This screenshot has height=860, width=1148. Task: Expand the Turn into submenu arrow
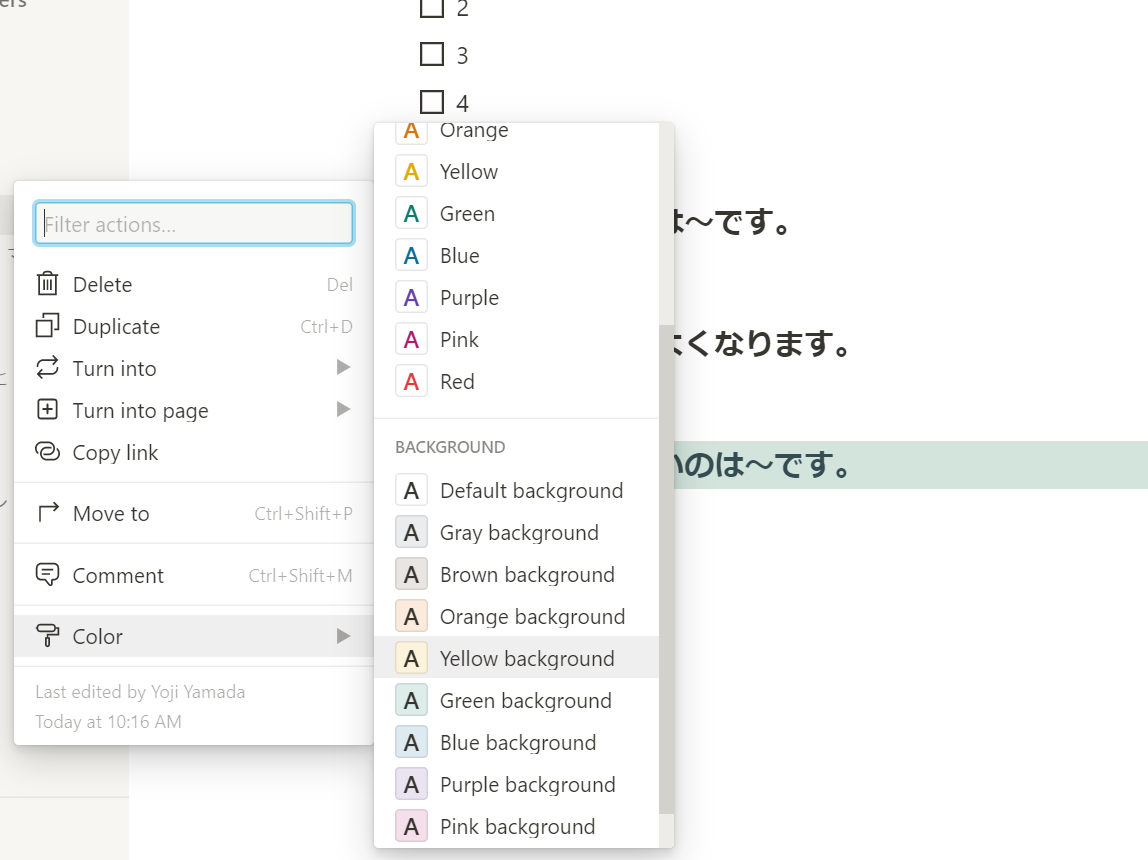(343, 367)
